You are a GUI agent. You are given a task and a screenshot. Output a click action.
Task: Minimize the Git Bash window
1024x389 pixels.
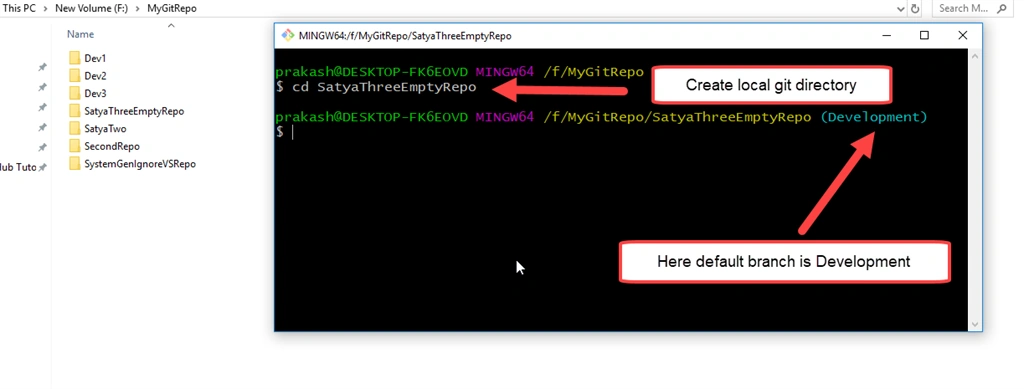[886, 35]
